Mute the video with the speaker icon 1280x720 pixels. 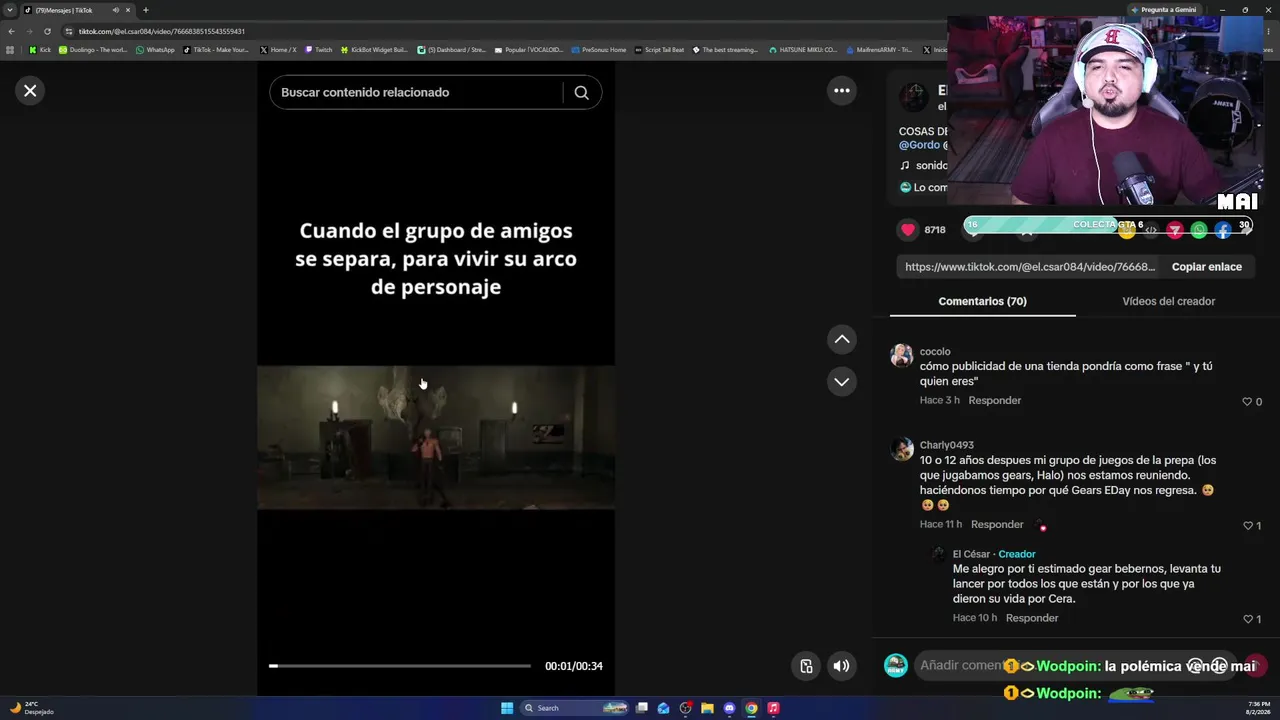pos(842,666)
